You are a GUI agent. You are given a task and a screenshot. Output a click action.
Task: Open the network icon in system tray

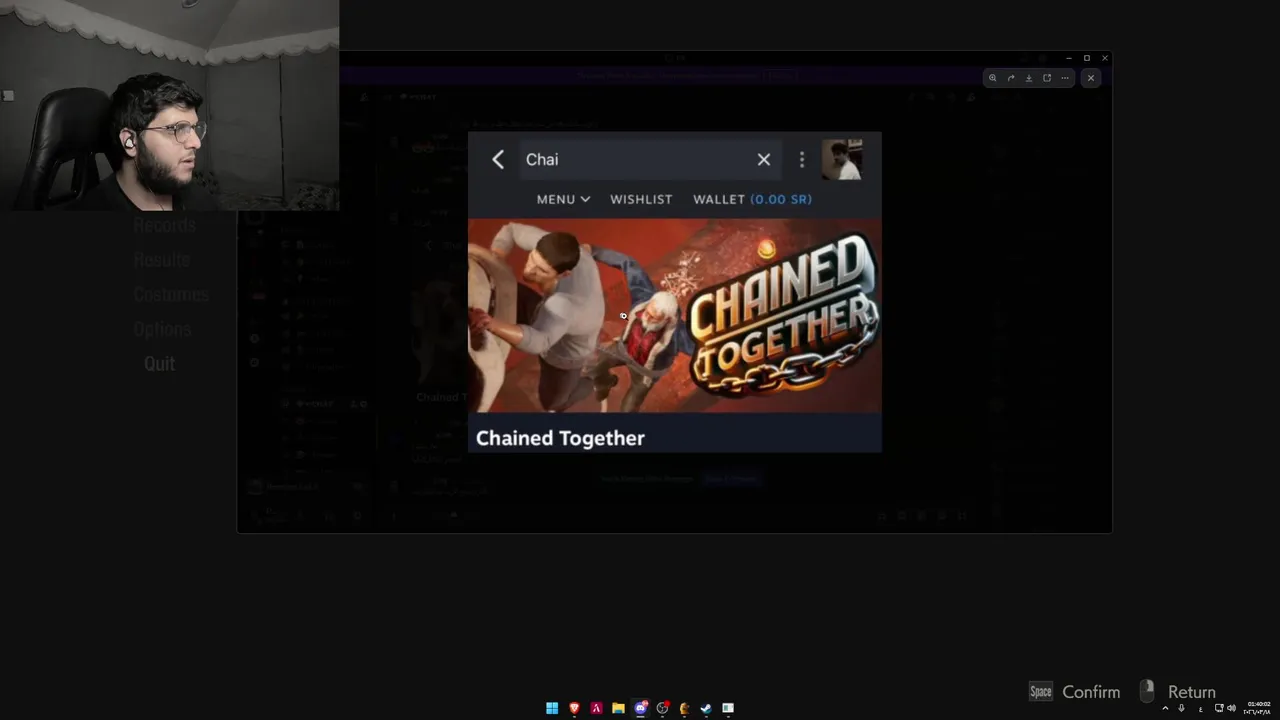pos(1218,708)
